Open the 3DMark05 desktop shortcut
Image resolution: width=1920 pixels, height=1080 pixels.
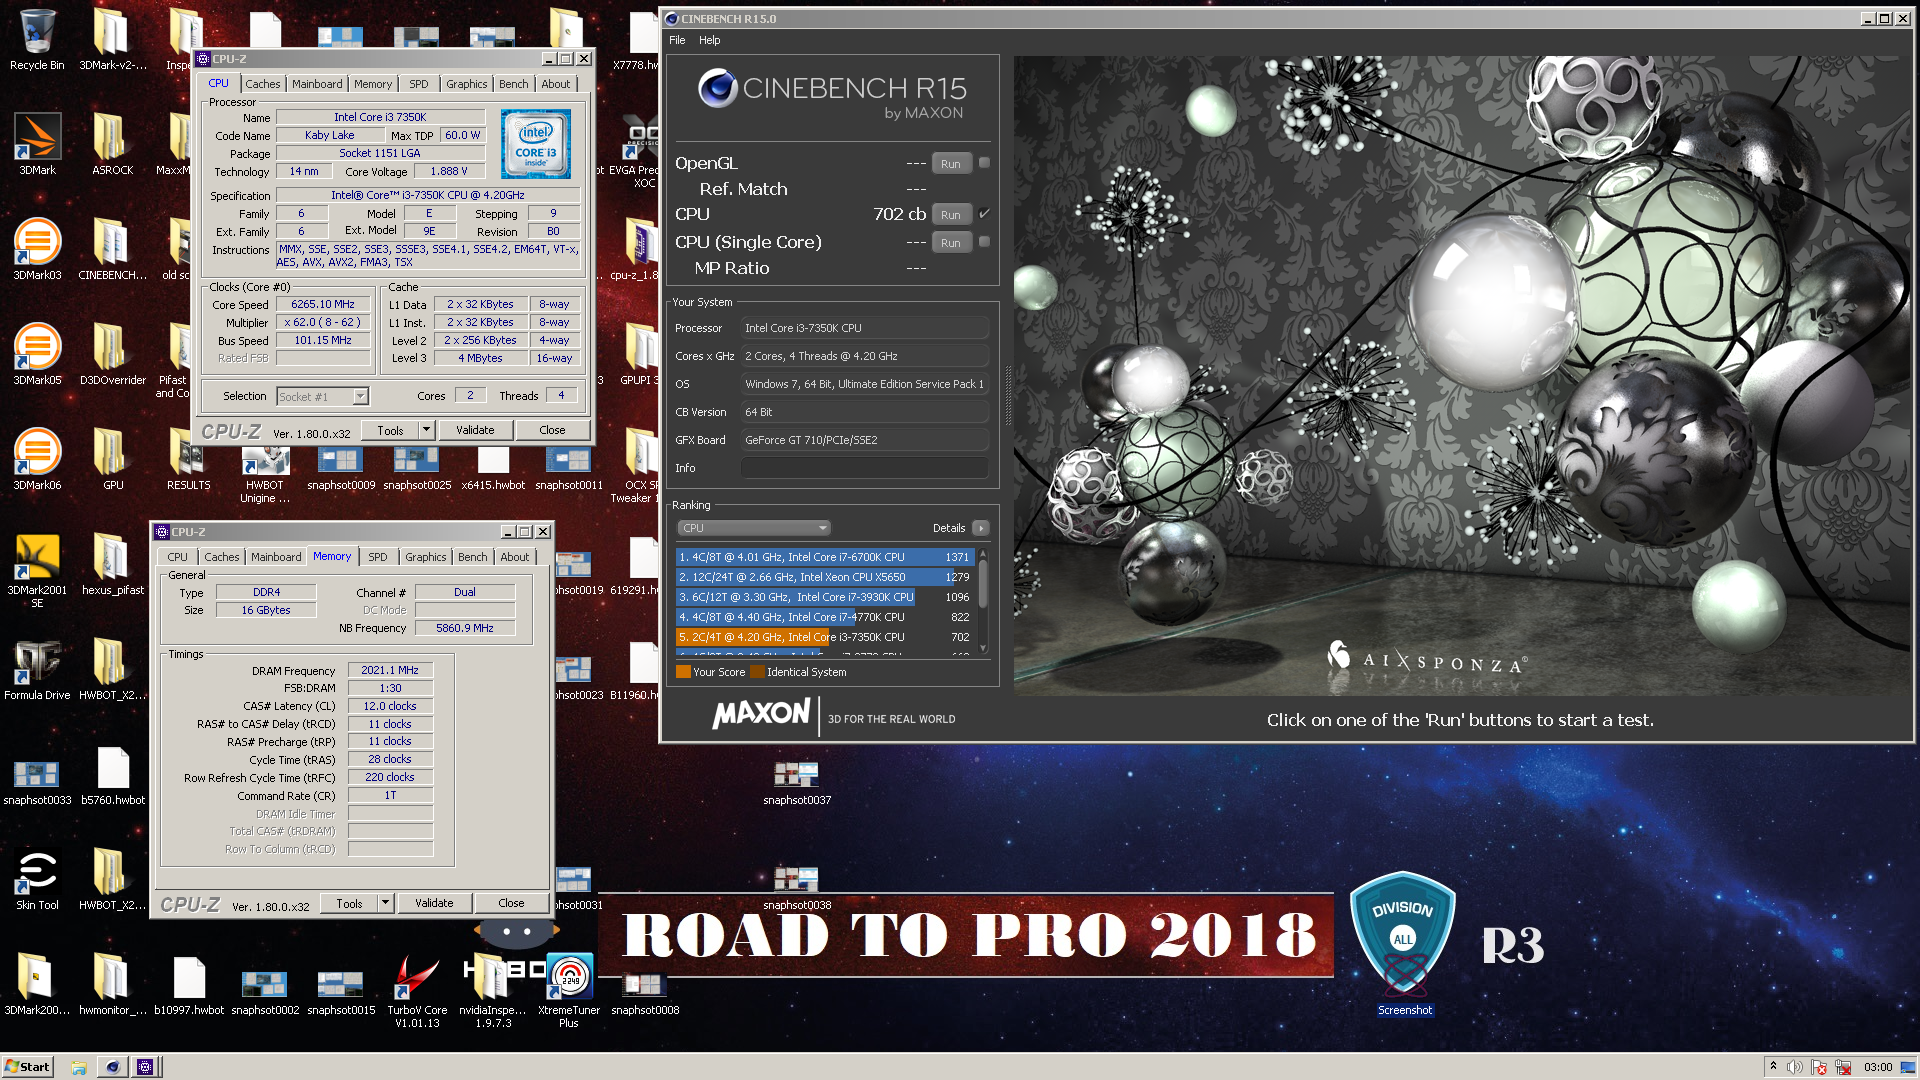(37, 355)
